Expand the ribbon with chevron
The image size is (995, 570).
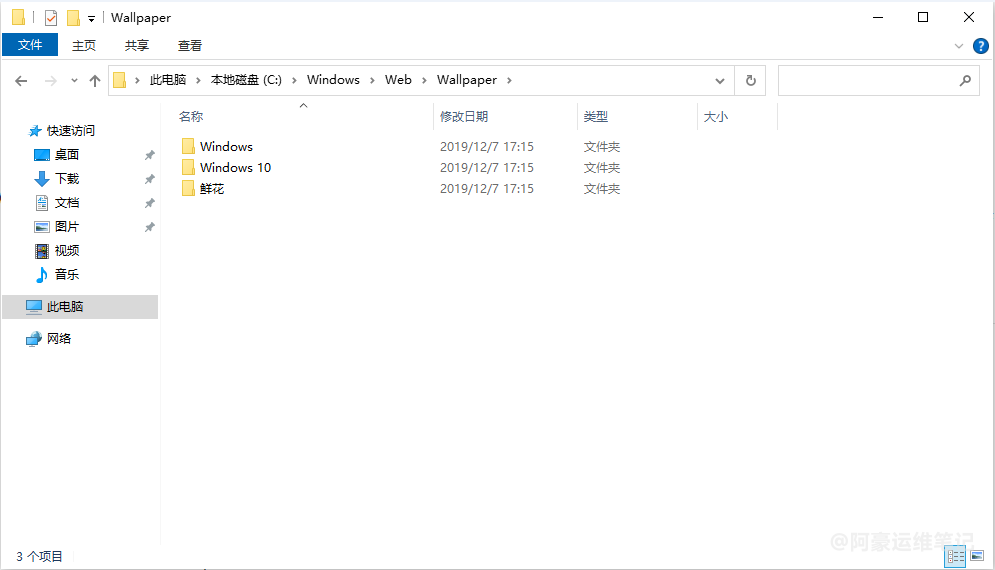(959, 46)
